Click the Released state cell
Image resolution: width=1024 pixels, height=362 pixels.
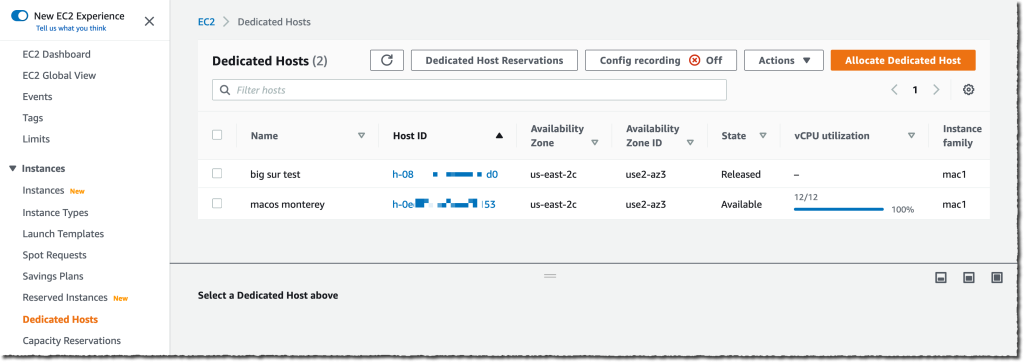741,174
